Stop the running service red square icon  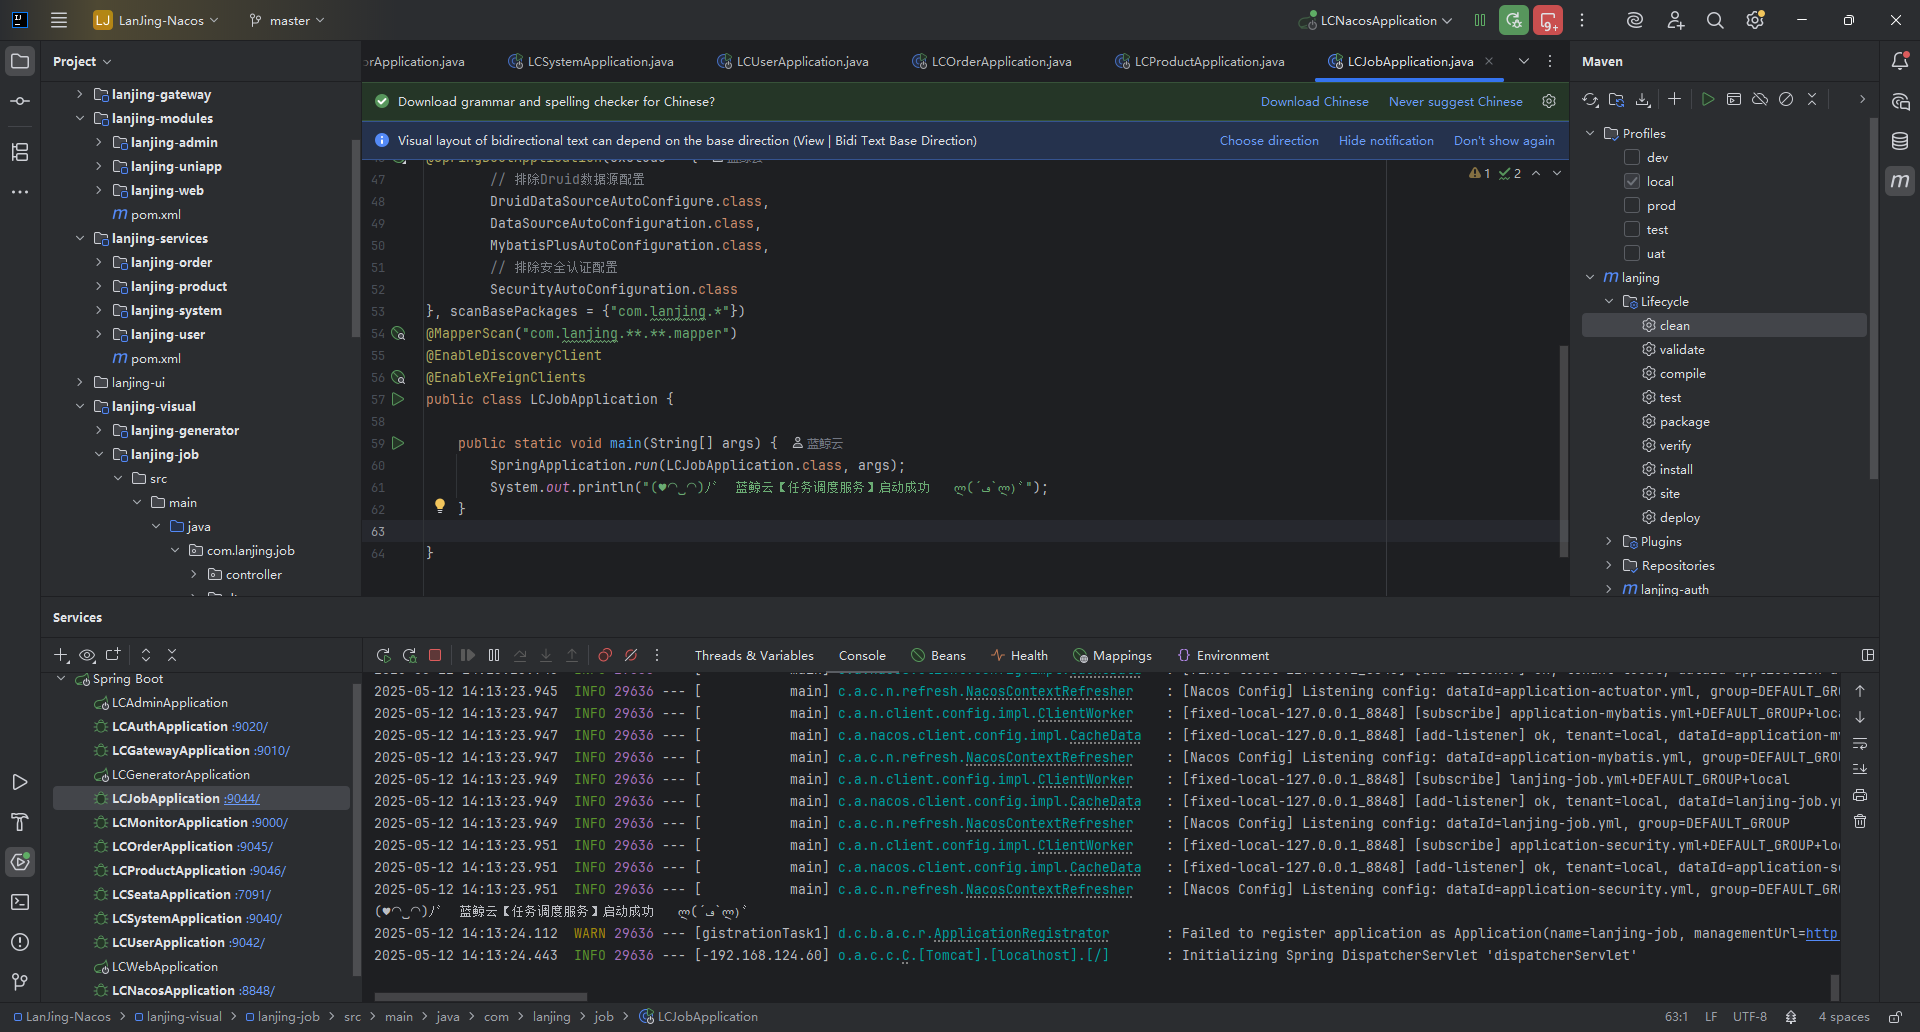[x=435, y=655]
